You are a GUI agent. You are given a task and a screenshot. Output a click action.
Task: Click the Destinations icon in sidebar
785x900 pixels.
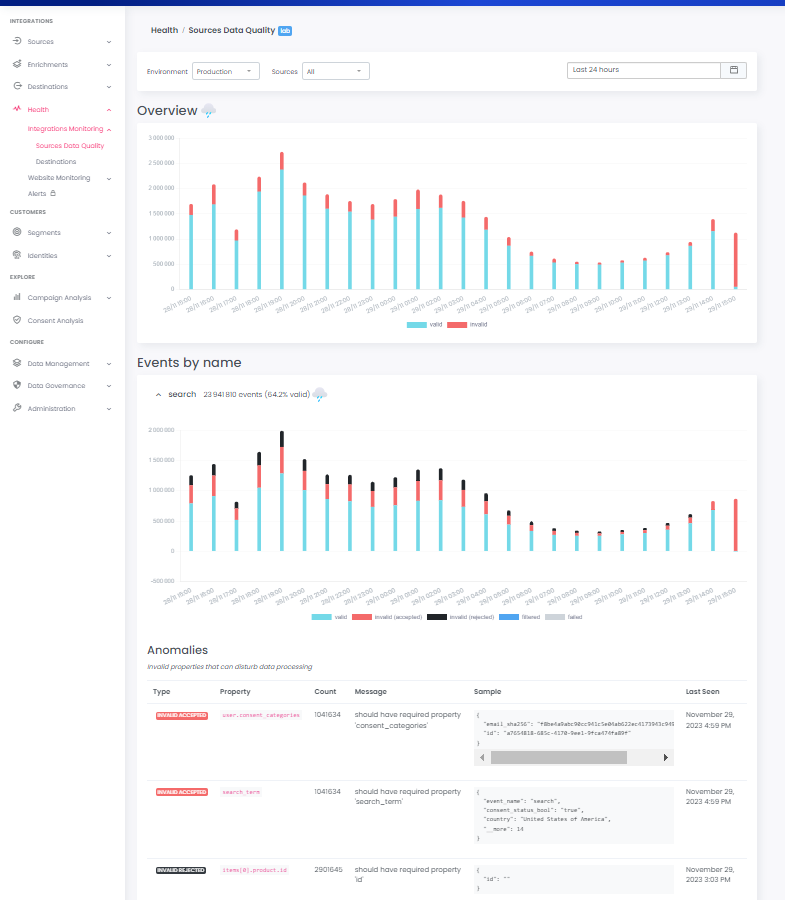point(17,87)
